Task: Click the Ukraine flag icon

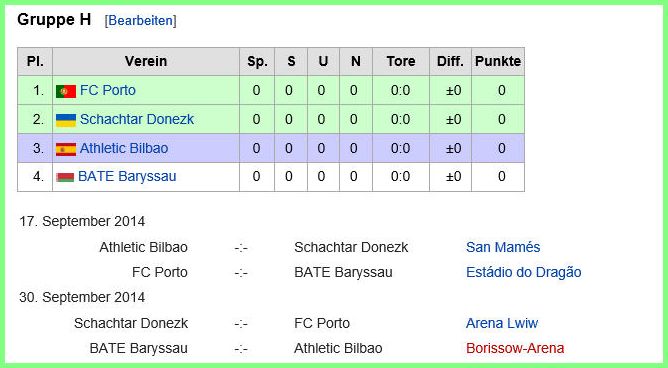Action: point(66,120)
